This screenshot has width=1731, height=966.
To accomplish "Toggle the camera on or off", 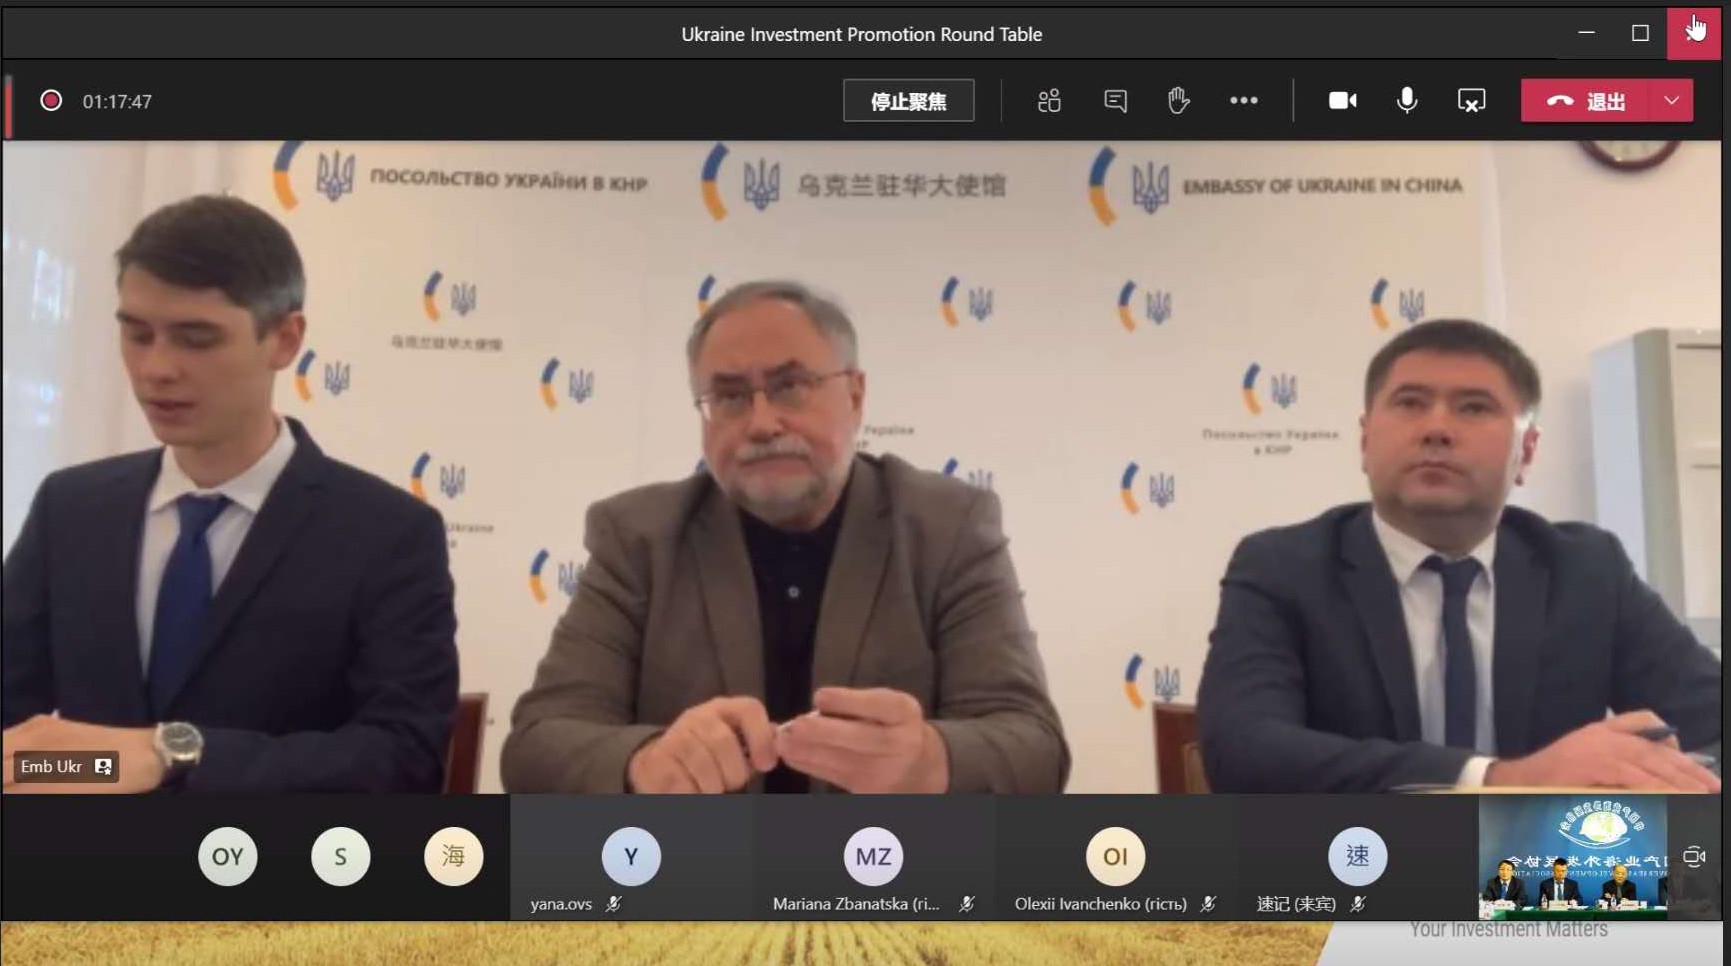I will coord(1342,101).
